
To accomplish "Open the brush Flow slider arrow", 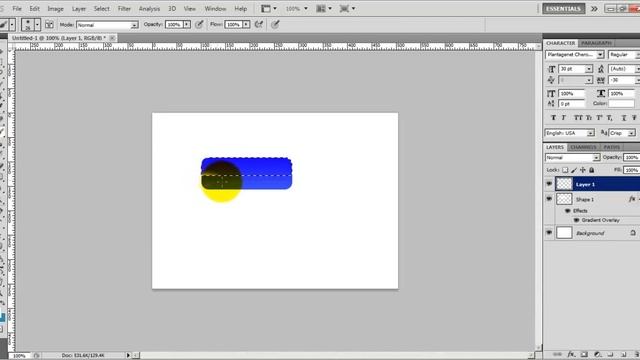I will click(x=246, y=24).
